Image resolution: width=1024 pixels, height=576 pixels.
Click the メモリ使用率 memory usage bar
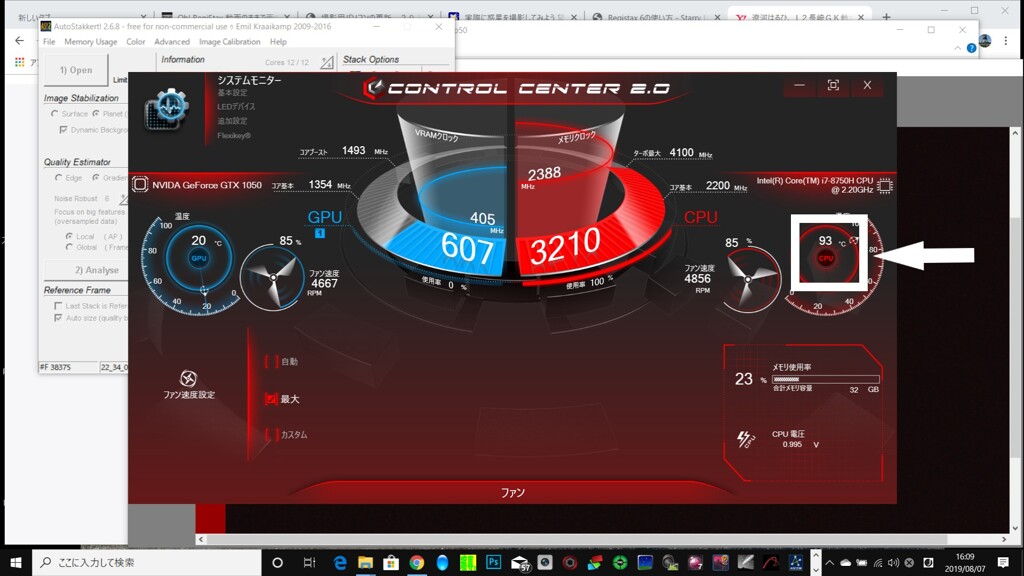825,379
